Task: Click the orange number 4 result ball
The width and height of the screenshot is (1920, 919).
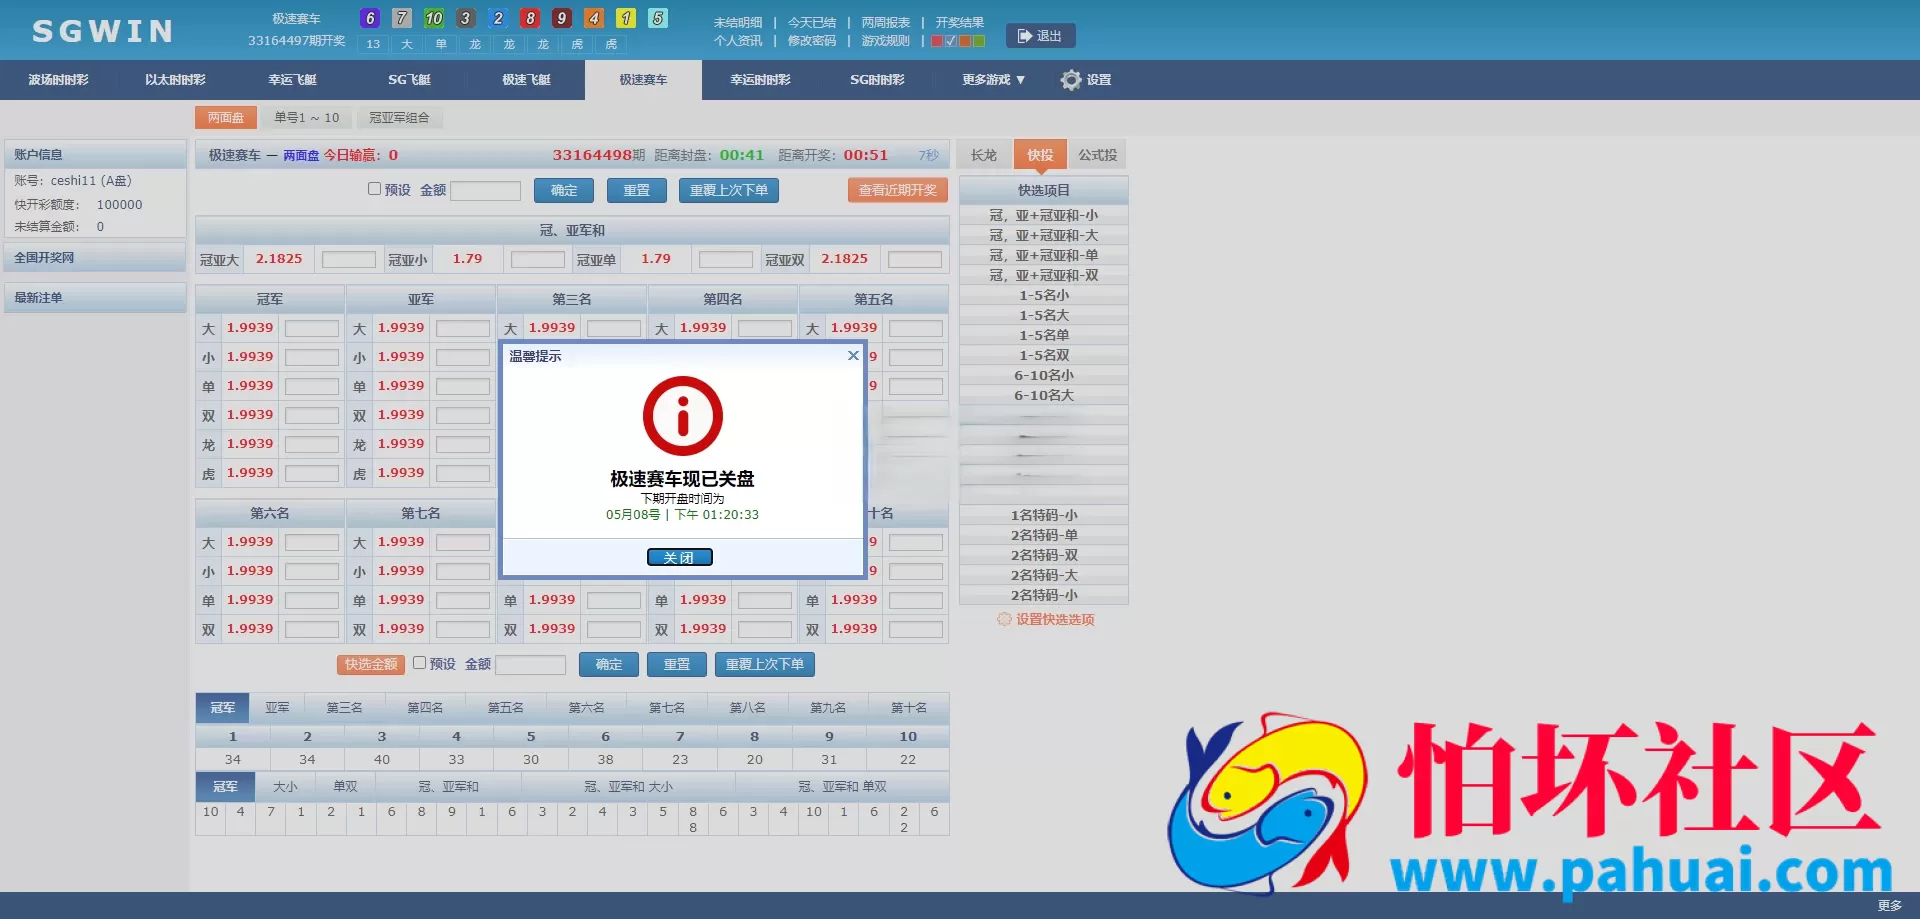Action: (594, 18)
